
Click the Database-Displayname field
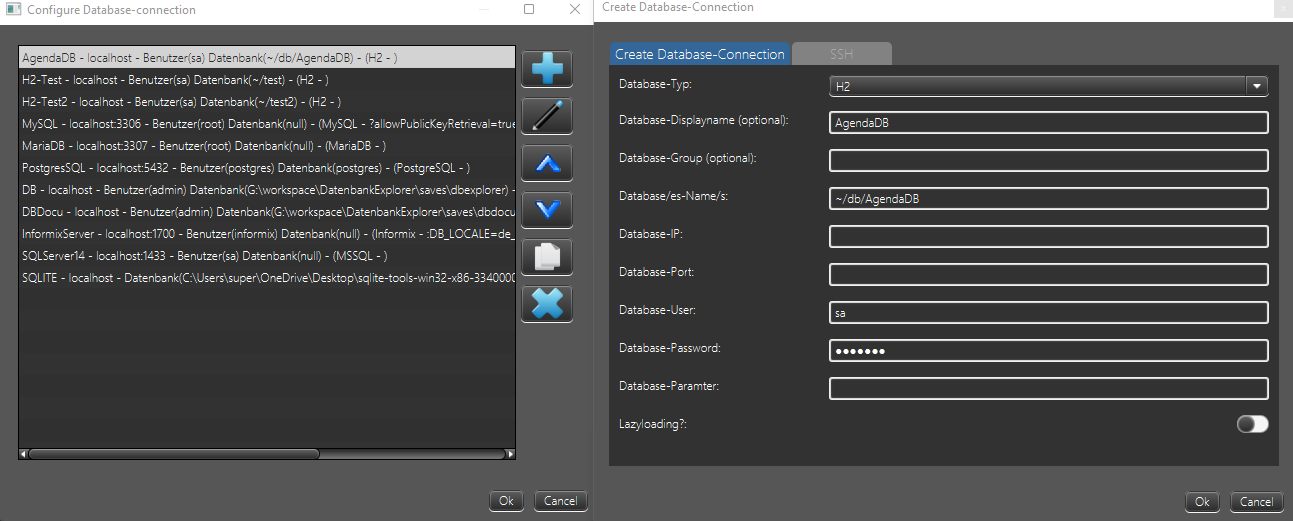coord(1049,123)
